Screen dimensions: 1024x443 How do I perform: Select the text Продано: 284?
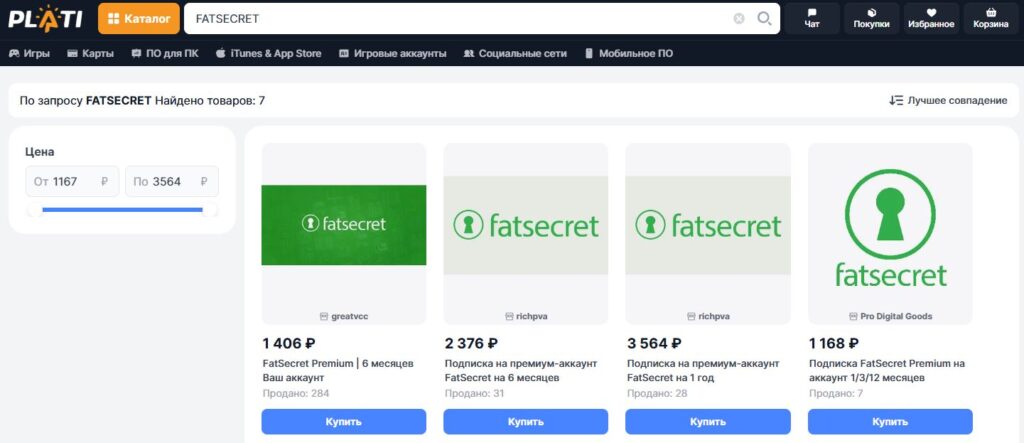coord(296,393)
